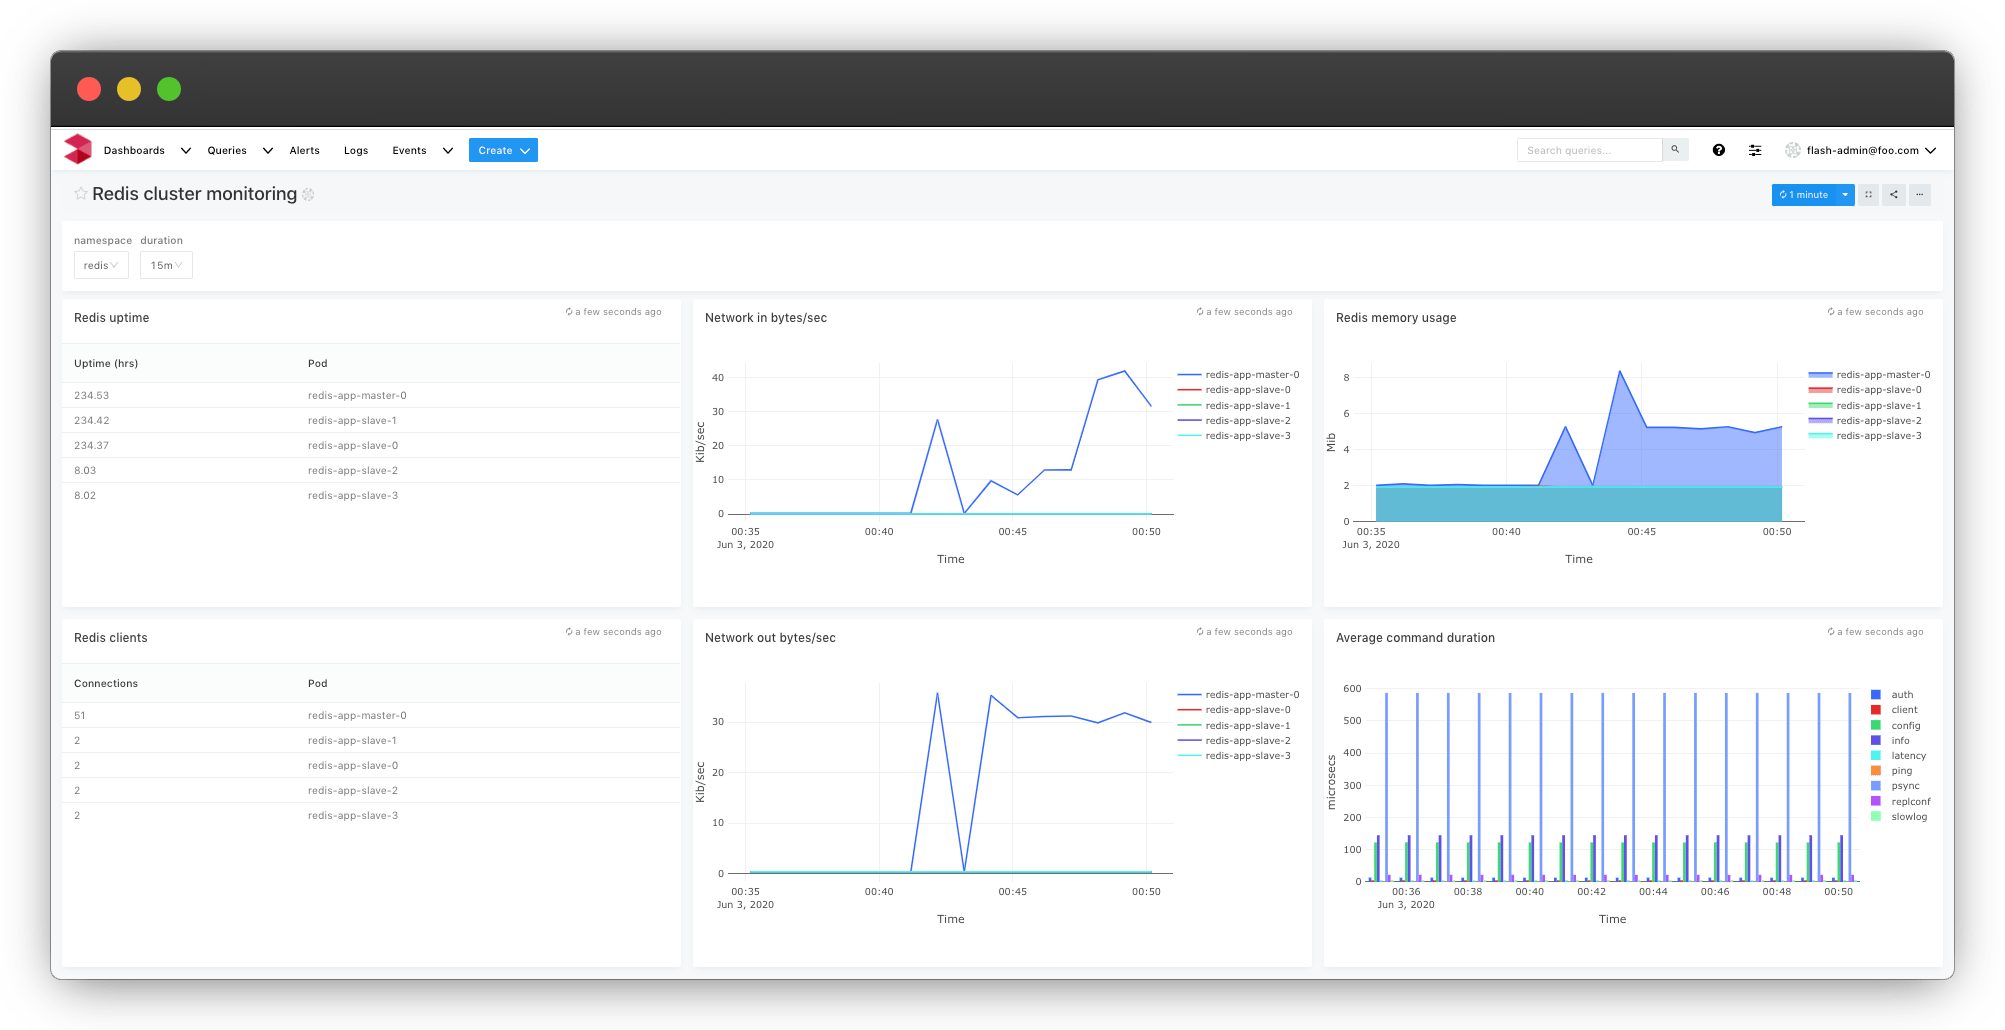
Task: Go to the Logs page
Action: pyautogui.click(x=356, y=151)
